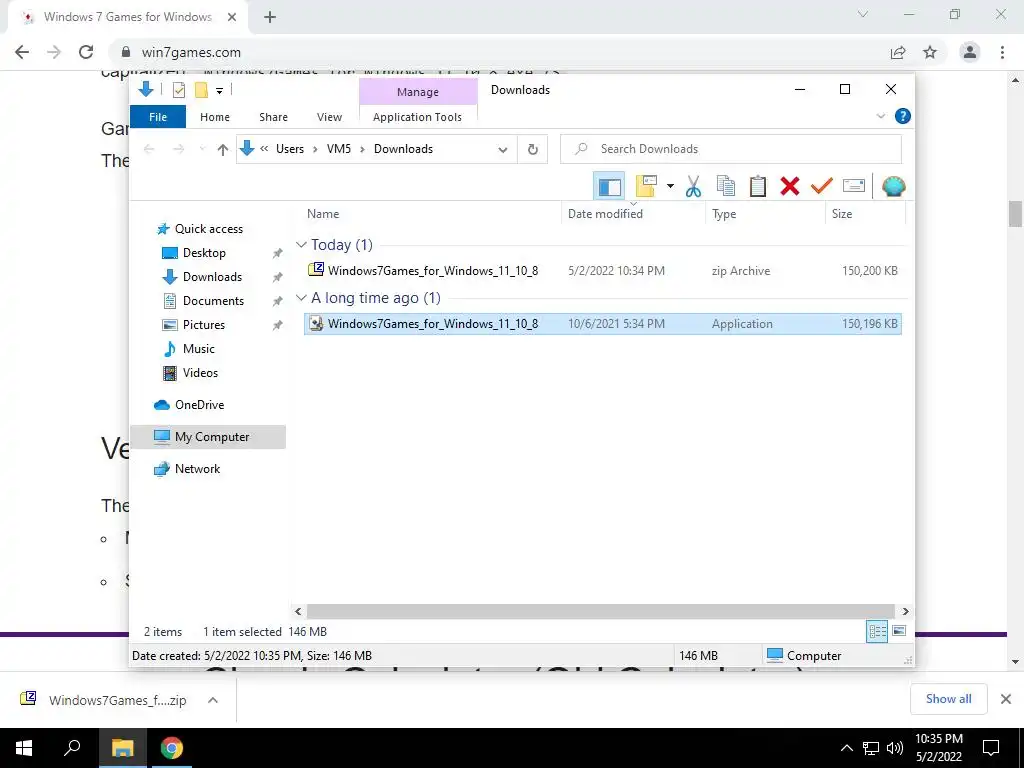Click the Copy icon in Explorer toolbar
The width and height of the screenshot is (1024, 768).
726,186
